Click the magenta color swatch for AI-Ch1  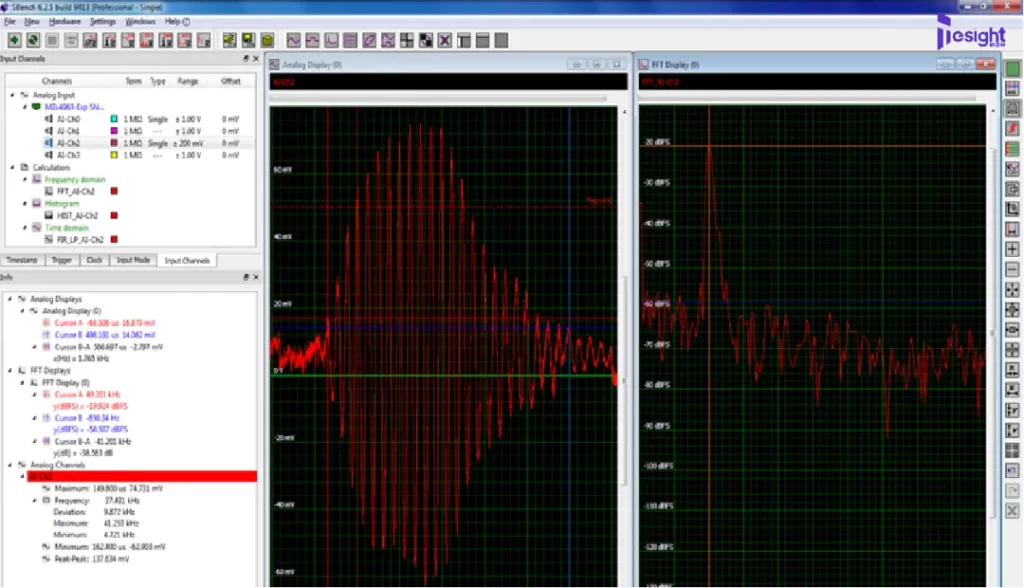coord(114,131)
